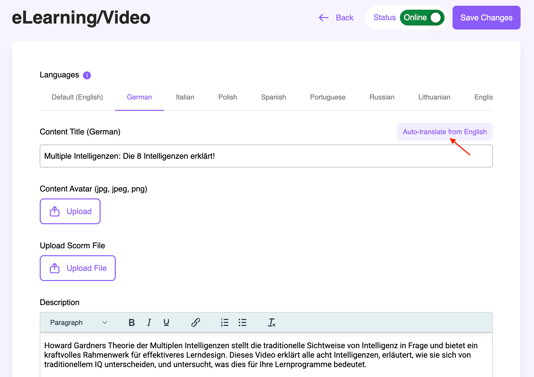Select the German language tab
The image size is (534, 377).
pos(139,97)
